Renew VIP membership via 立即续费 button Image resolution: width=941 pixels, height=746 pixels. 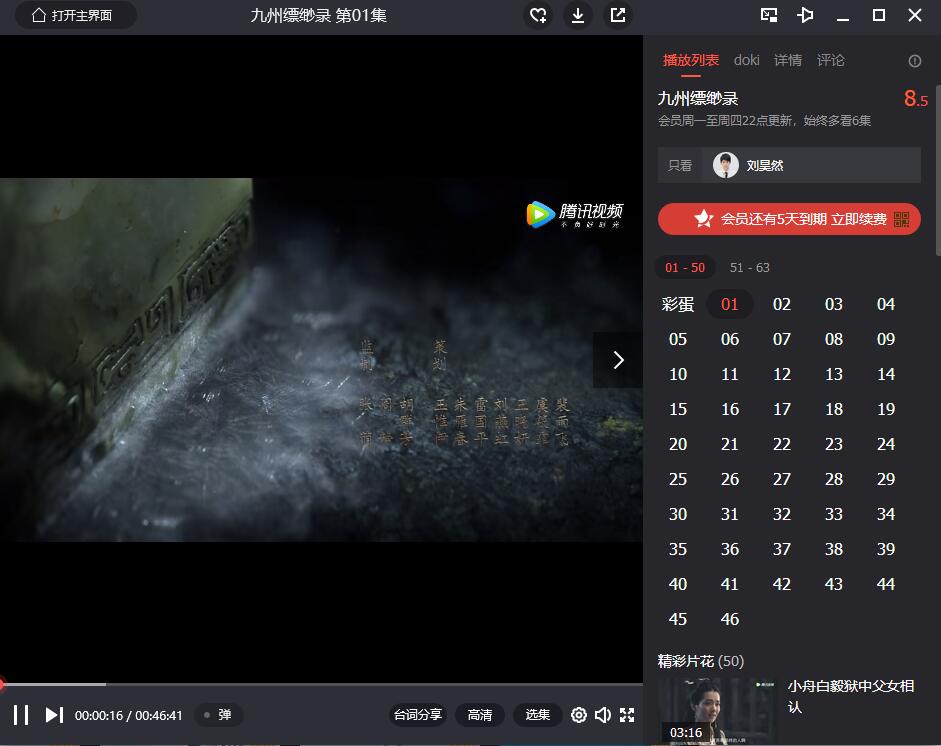789,219
